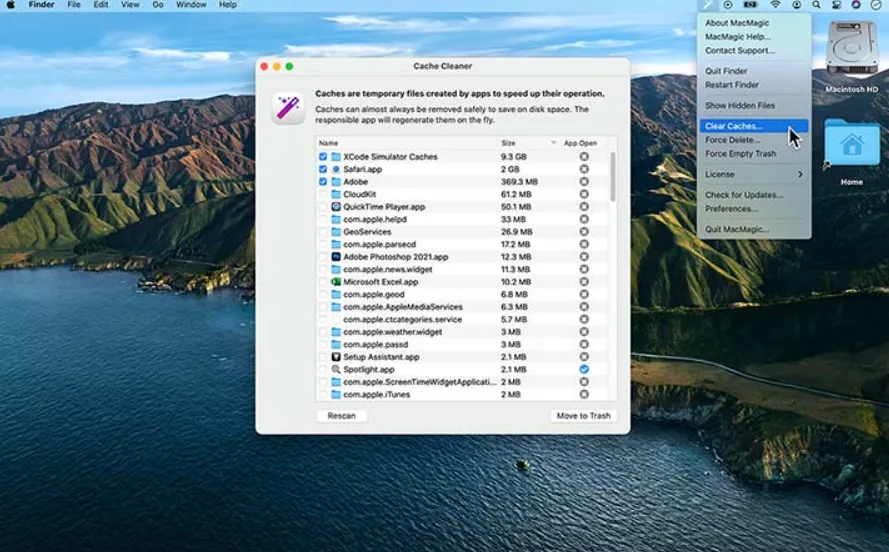Click the user account icon in menu bar
This screenshot has width=889, height=552.
(797, 5)
